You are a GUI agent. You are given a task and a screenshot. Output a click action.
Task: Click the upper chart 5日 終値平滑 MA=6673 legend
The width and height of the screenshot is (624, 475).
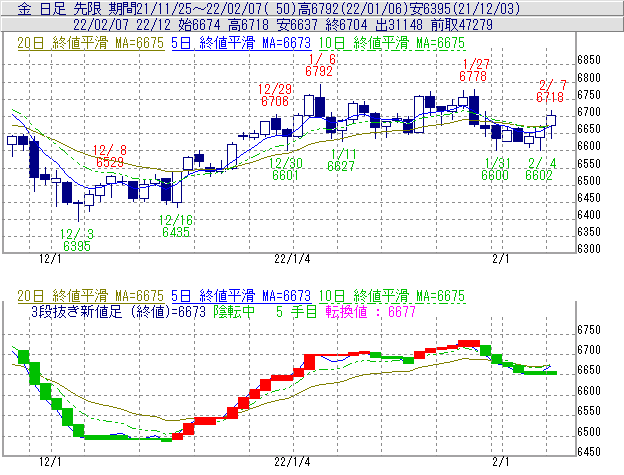pyautogui.click(x=241, y=43)
